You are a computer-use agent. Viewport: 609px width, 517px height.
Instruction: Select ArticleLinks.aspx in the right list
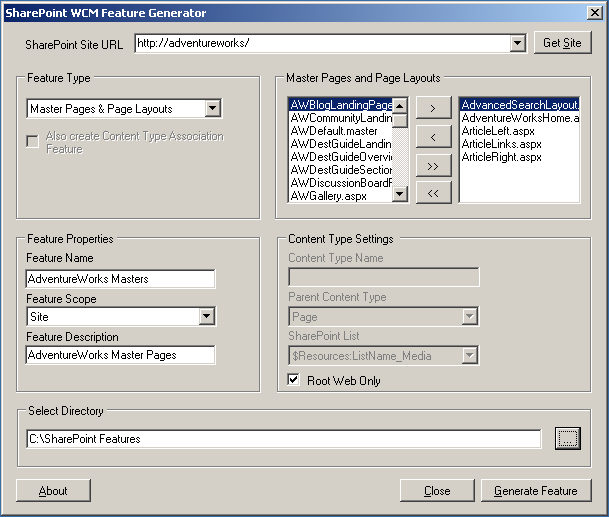[520, 144]
